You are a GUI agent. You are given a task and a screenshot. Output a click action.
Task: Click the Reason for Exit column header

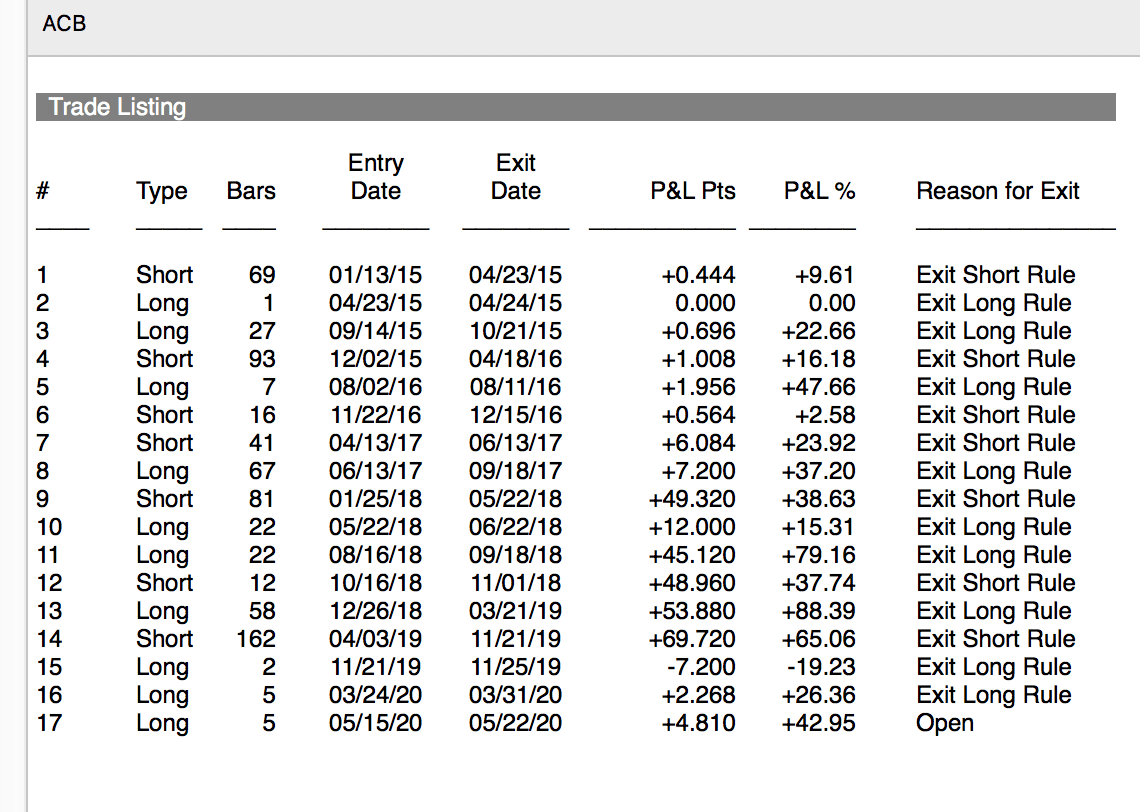[998, 191]
